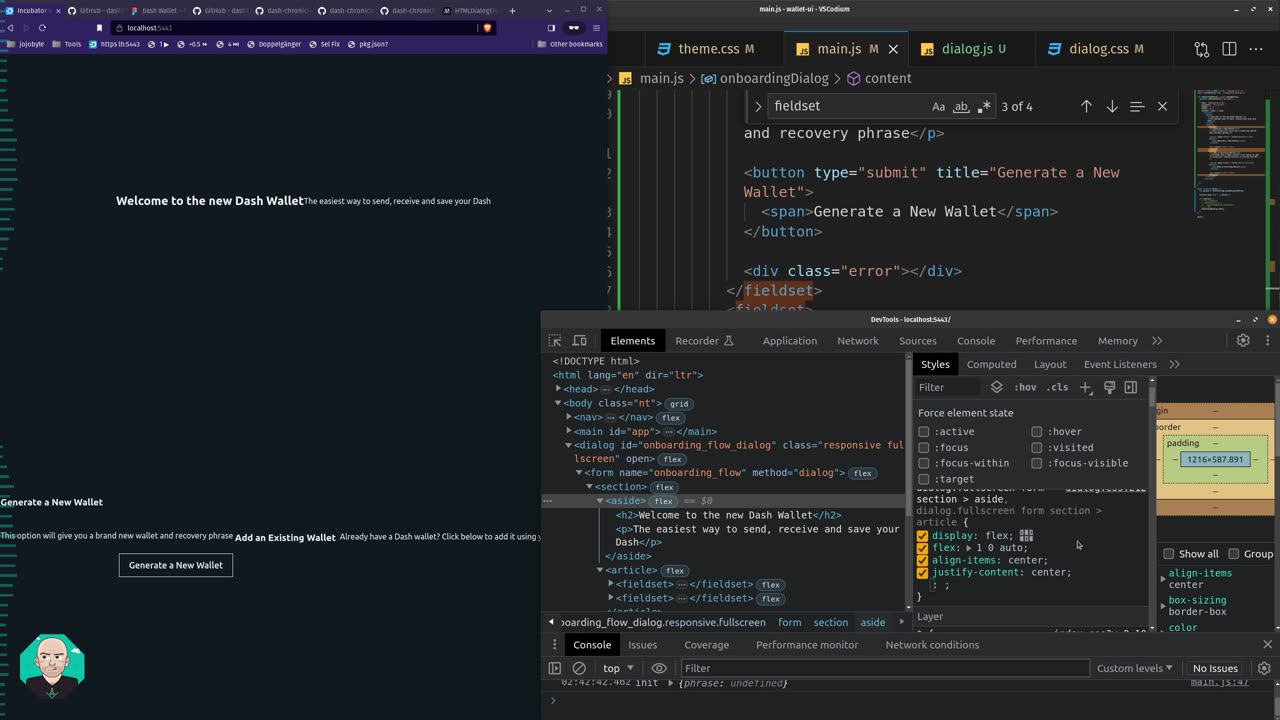
Task: Reload the browser page
Action: 42,28
